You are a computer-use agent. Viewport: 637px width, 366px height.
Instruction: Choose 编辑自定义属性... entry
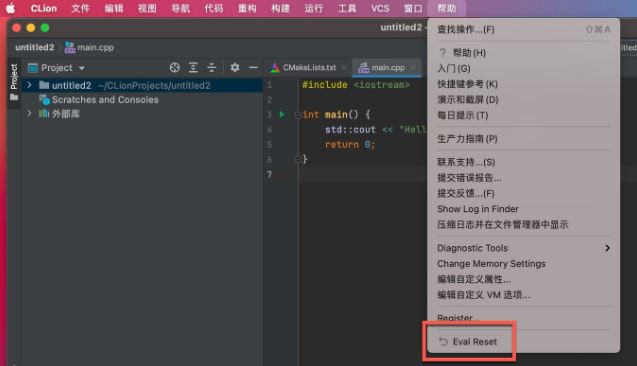(523, 279)
